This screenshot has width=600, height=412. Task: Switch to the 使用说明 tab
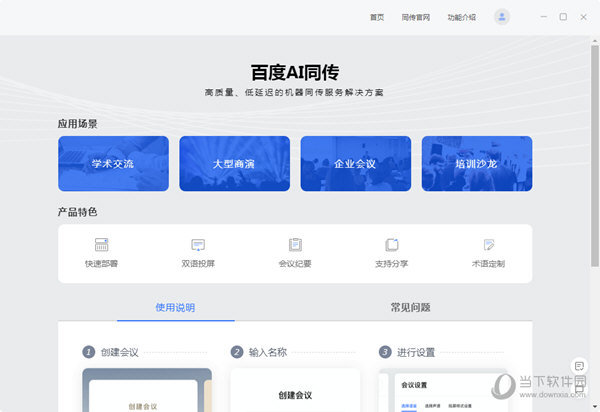(175, 307)
